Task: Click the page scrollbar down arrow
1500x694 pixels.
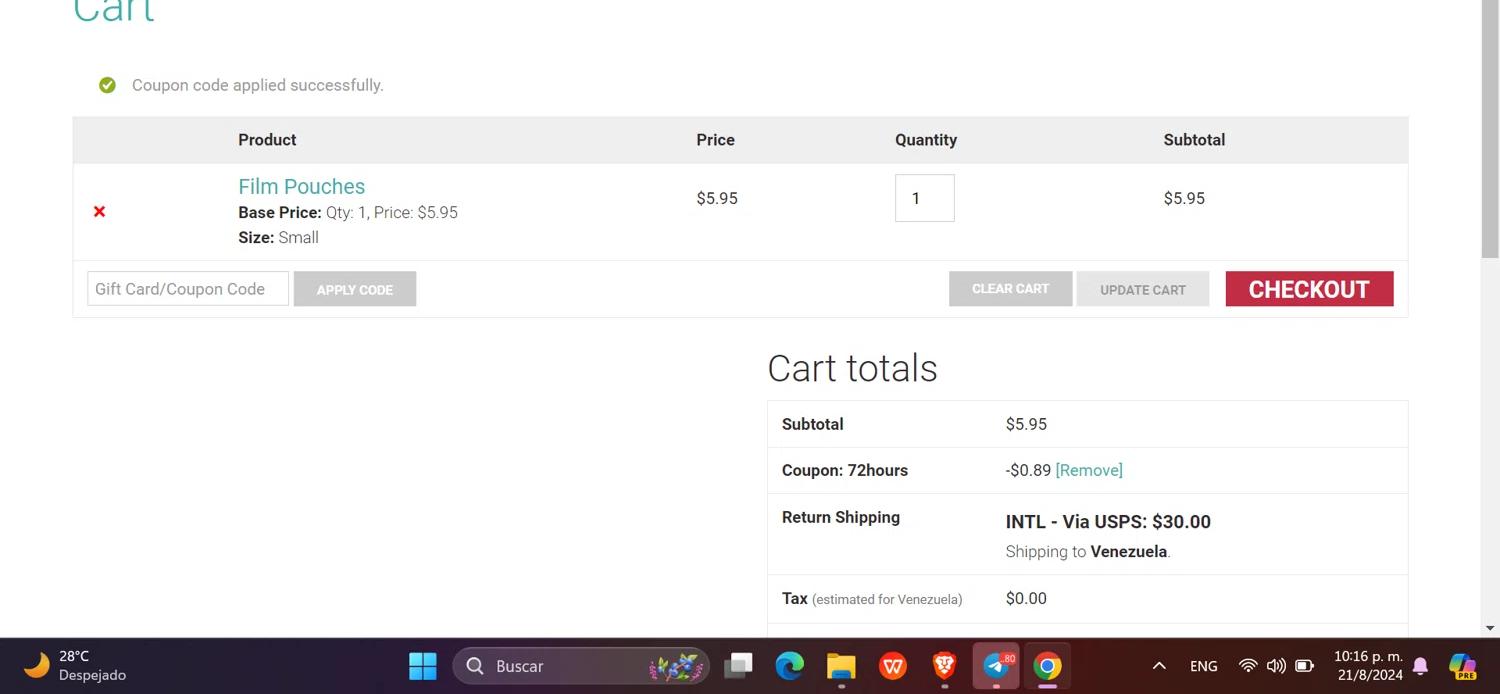Action: (x=1490, y=628)
